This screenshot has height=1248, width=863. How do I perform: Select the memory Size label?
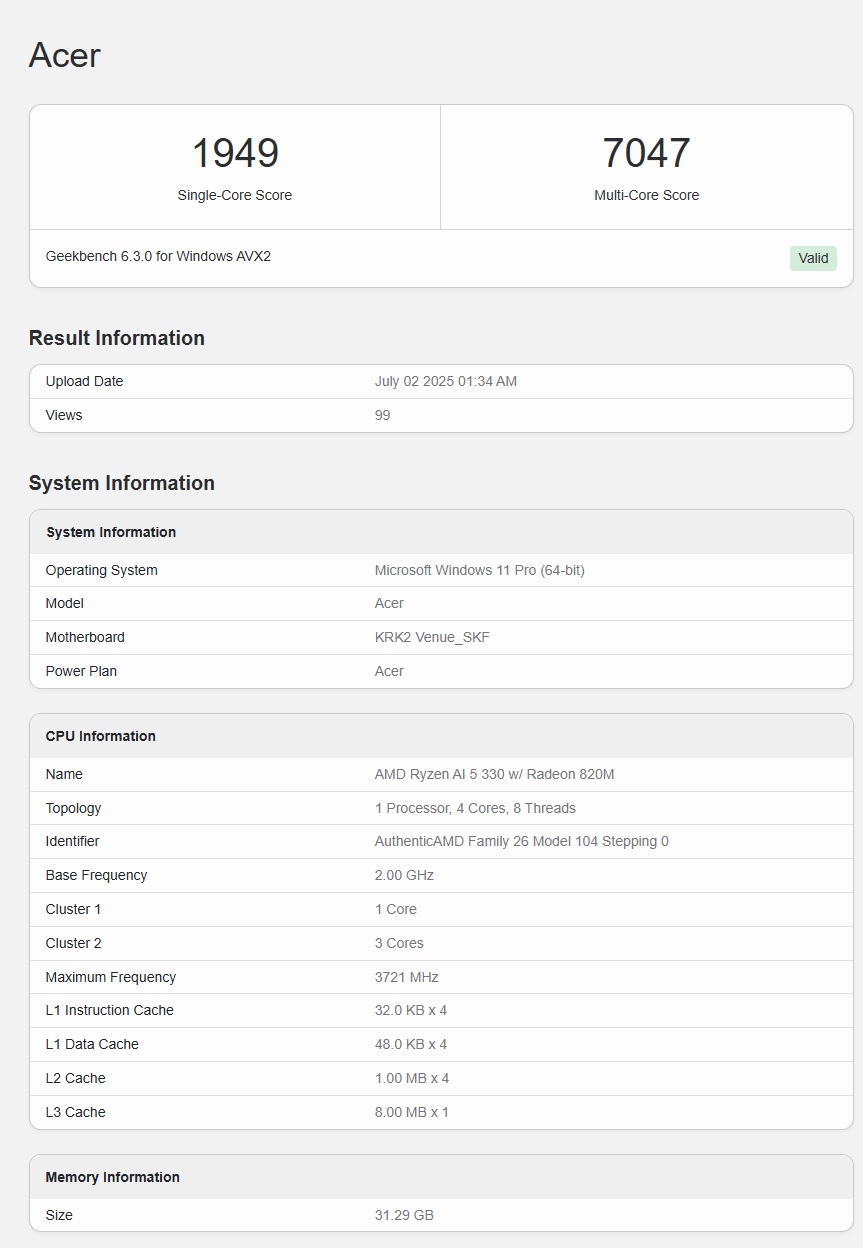pyautogui.click(x=59, y=1215)
